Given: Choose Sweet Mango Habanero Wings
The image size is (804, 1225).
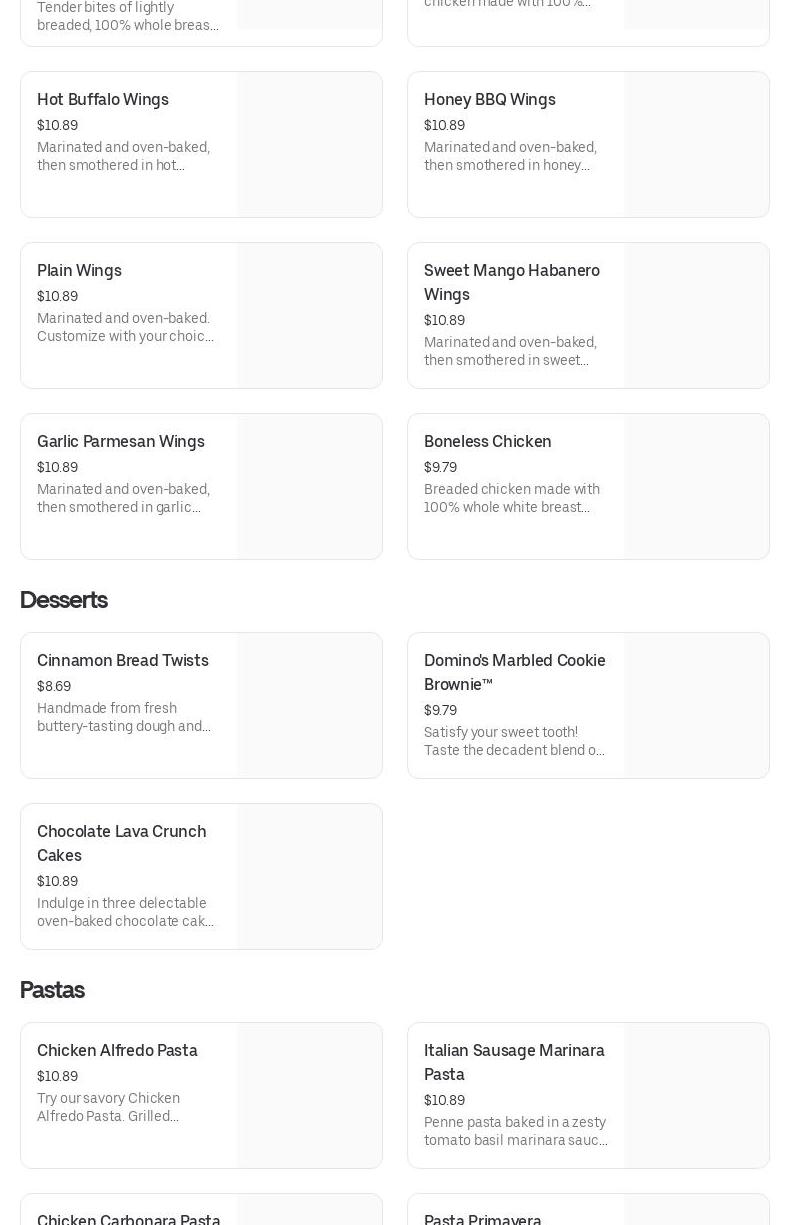Looking at the screenshot, I should pyautogui.click(x=511, y=282).
